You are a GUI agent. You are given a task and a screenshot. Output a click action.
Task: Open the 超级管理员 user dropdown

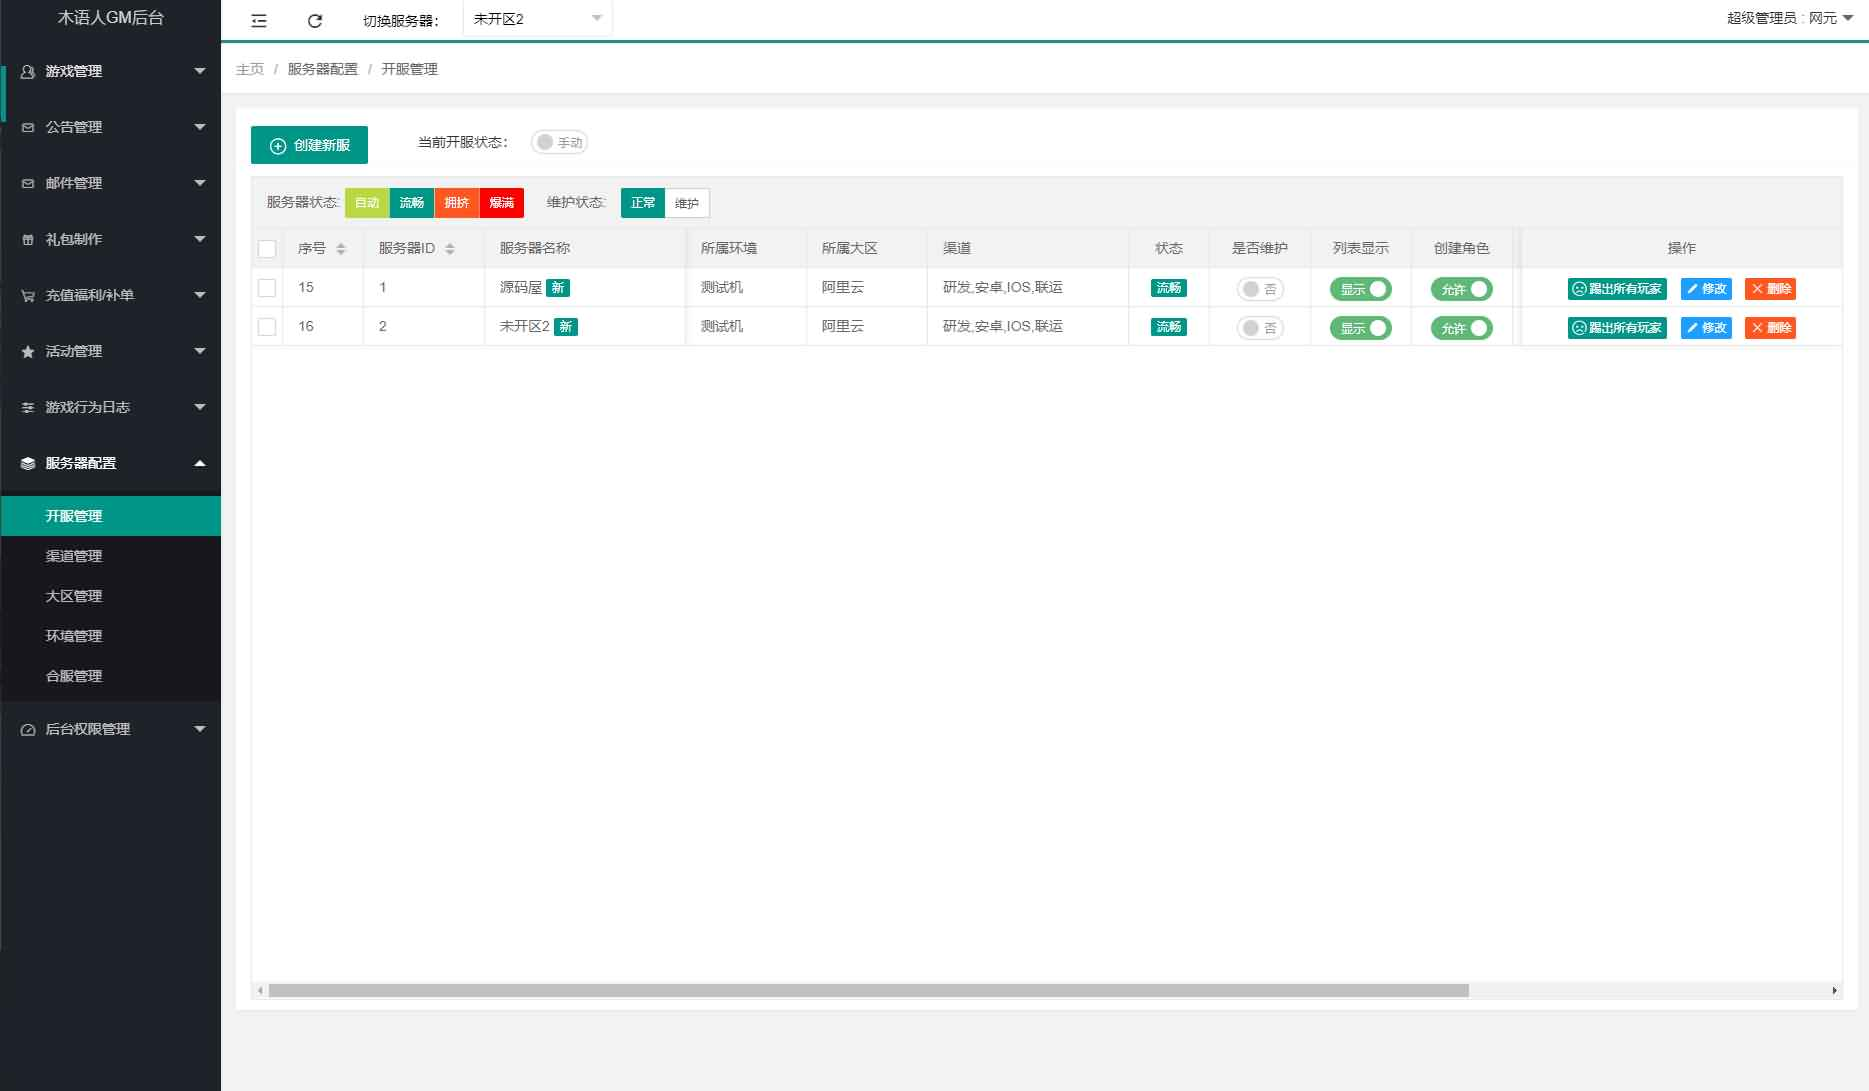[1789, 18]
